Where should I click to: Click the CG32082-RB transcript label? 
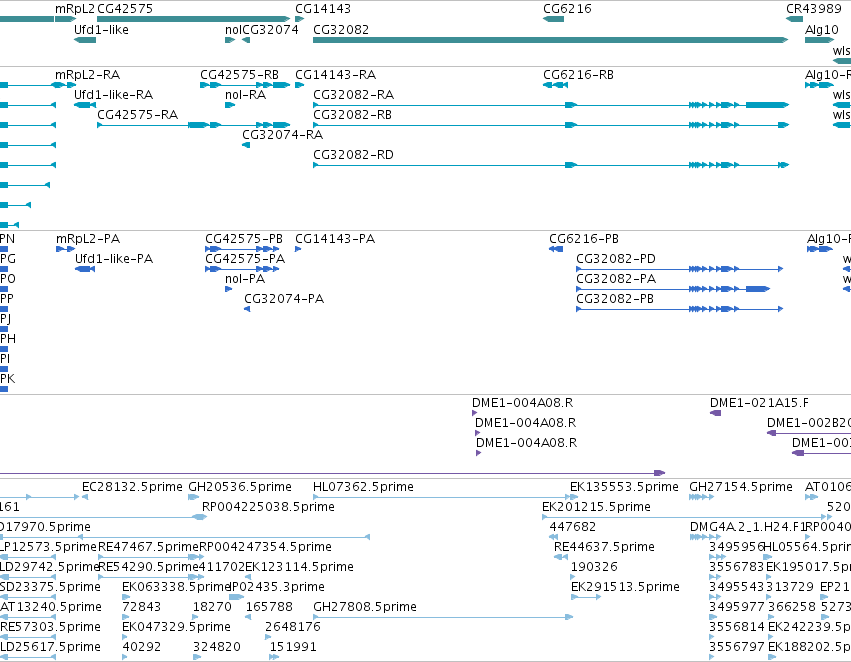[x=352, y=114]
